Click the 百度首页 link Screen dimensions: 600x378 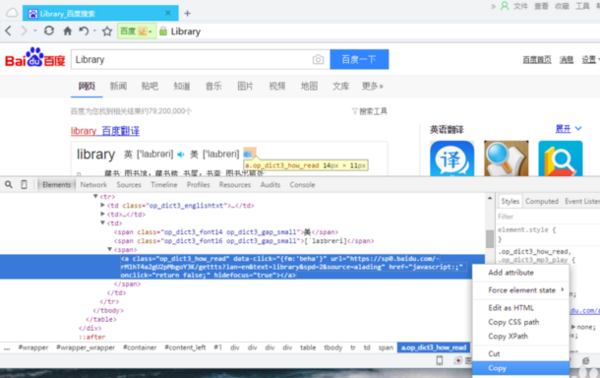click(537, 60)
